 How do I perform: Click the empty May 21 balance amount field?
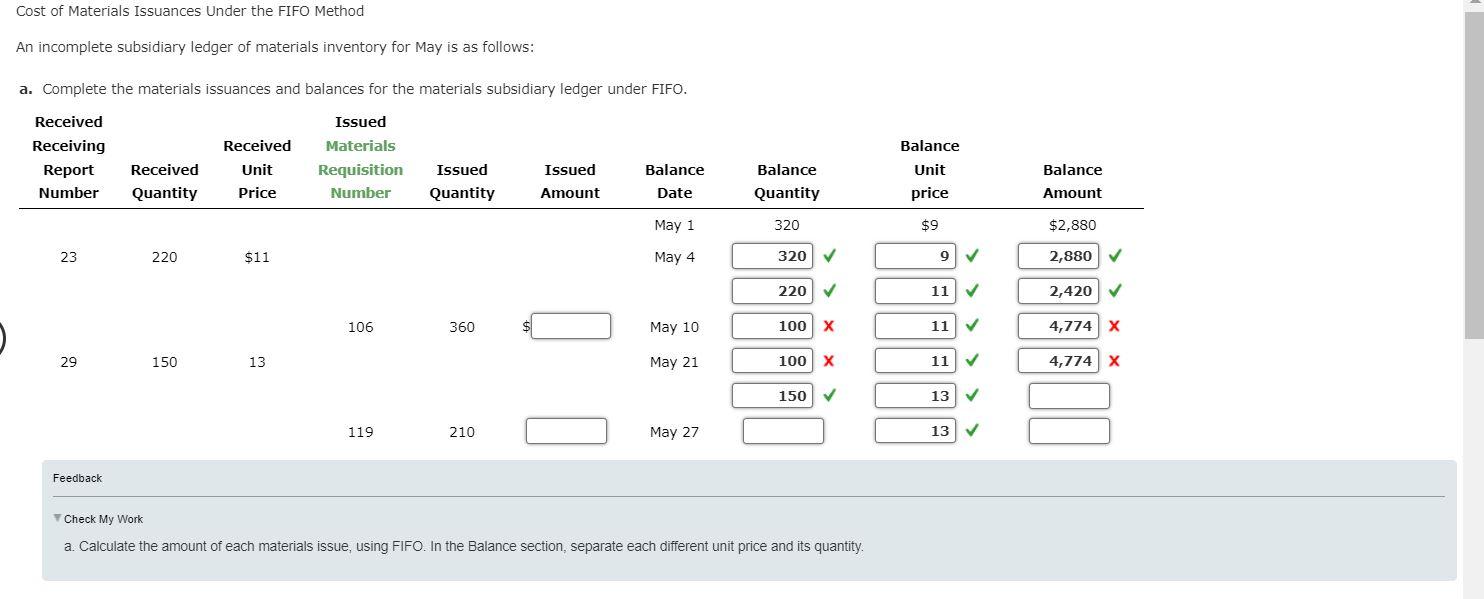point(1068,395)
